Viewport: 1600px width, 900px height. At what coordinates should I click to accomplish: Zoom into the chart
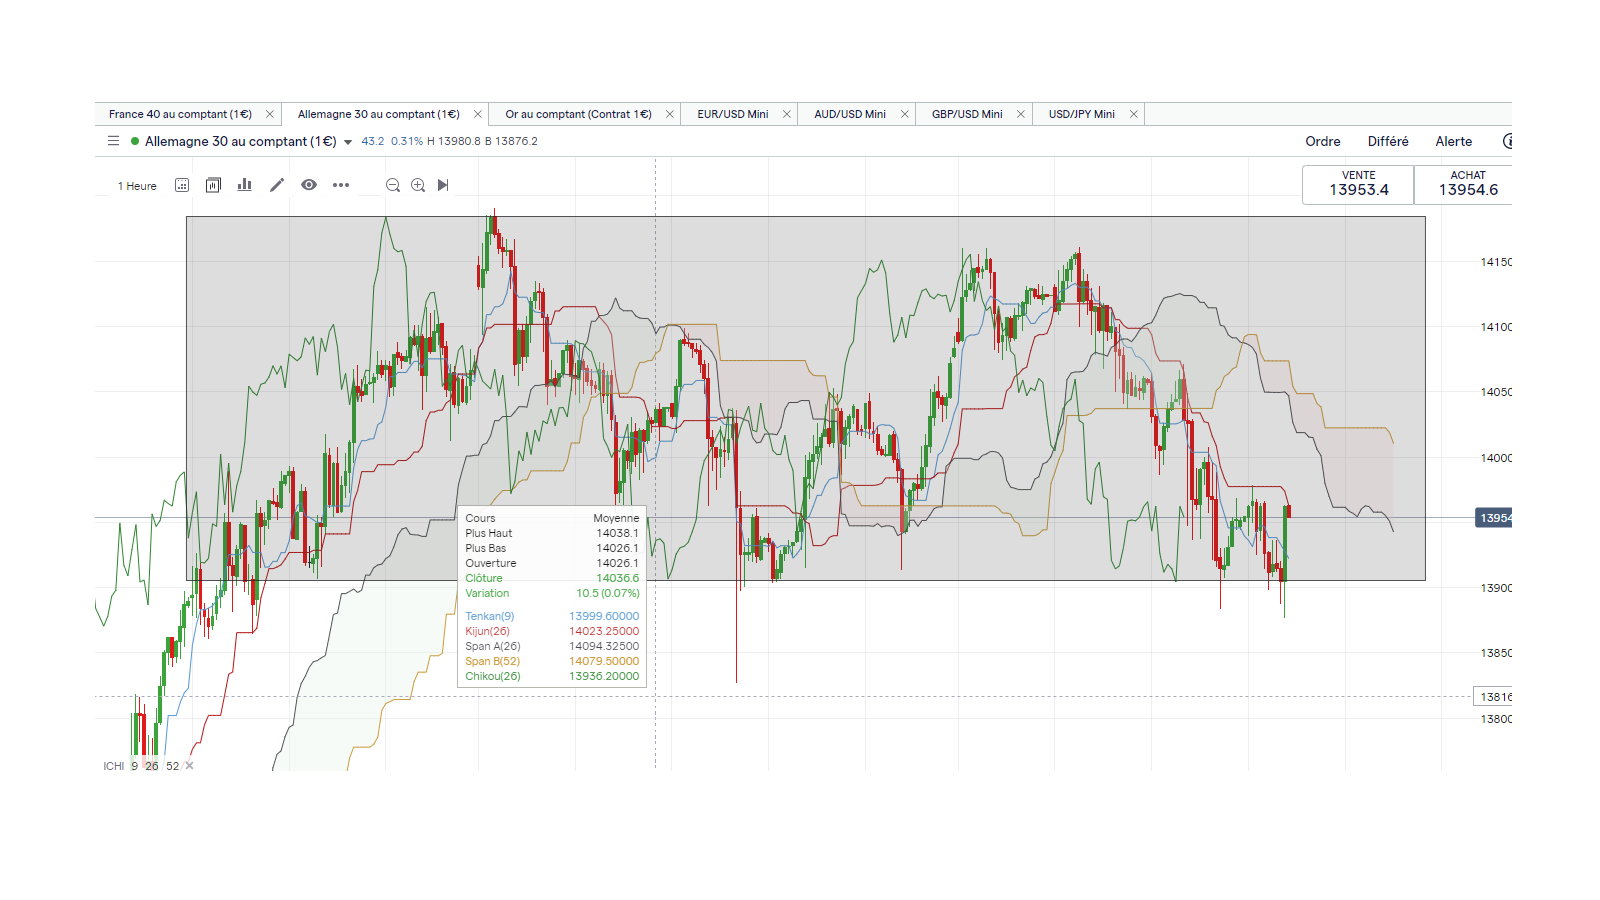tap(418, 185)
